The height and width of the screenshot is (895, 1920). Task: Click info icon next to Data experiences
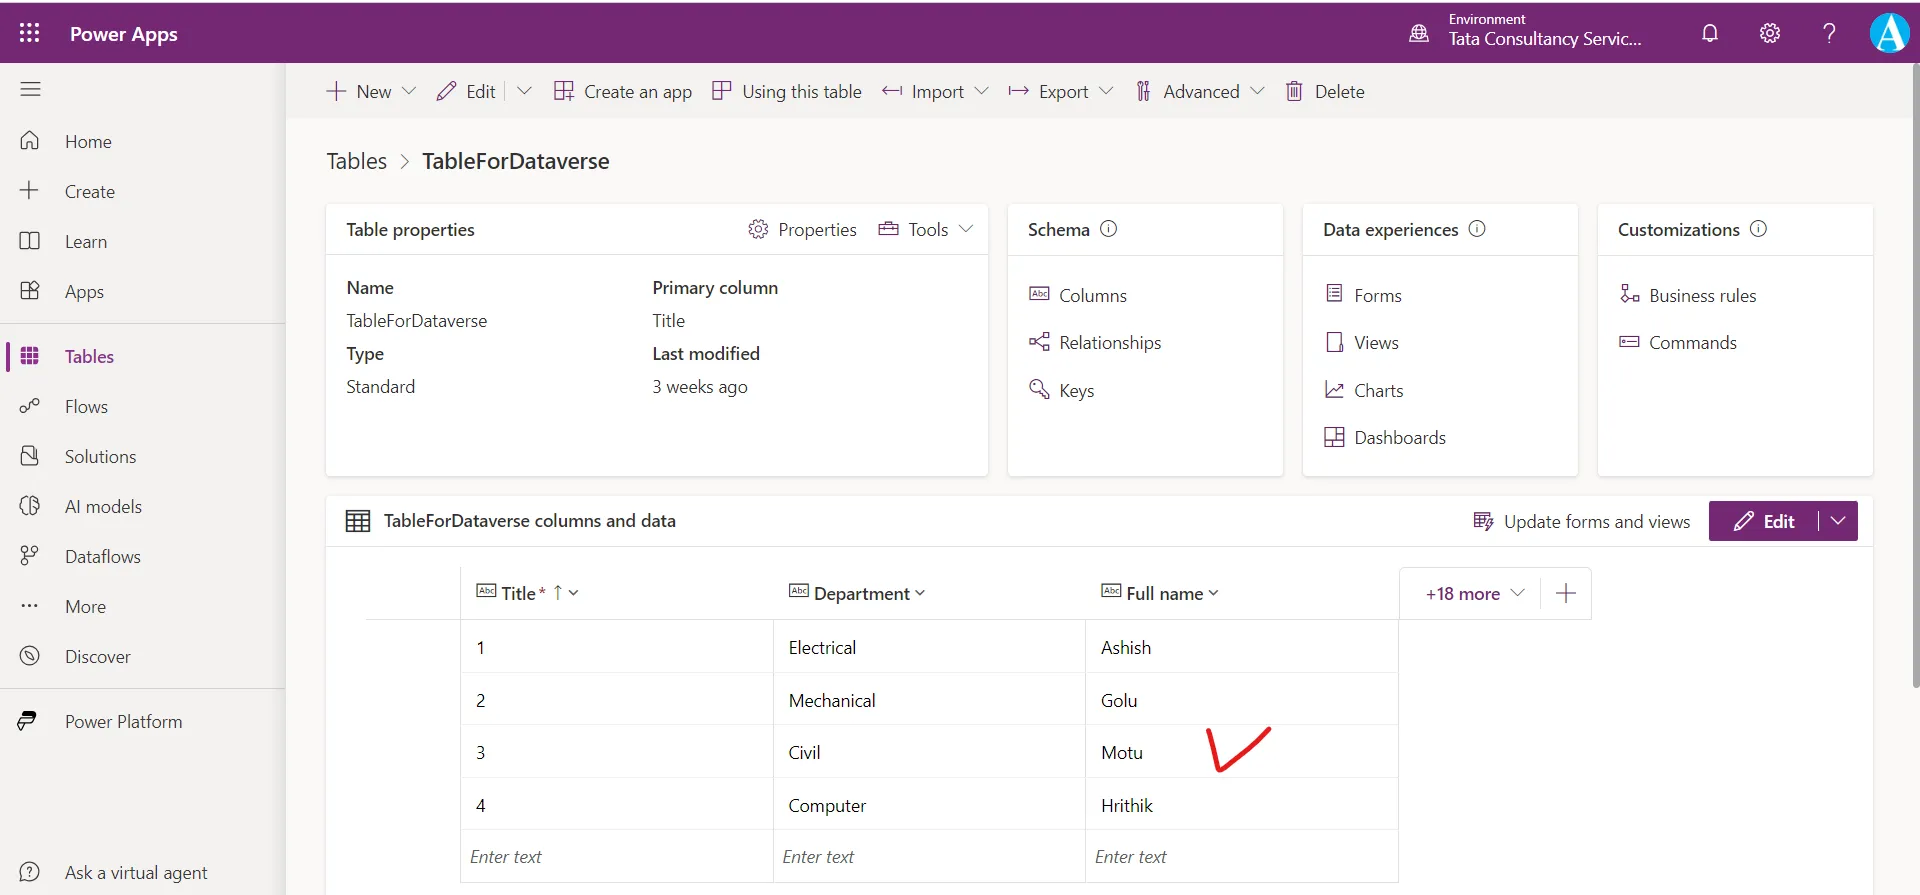(1477, 229)
